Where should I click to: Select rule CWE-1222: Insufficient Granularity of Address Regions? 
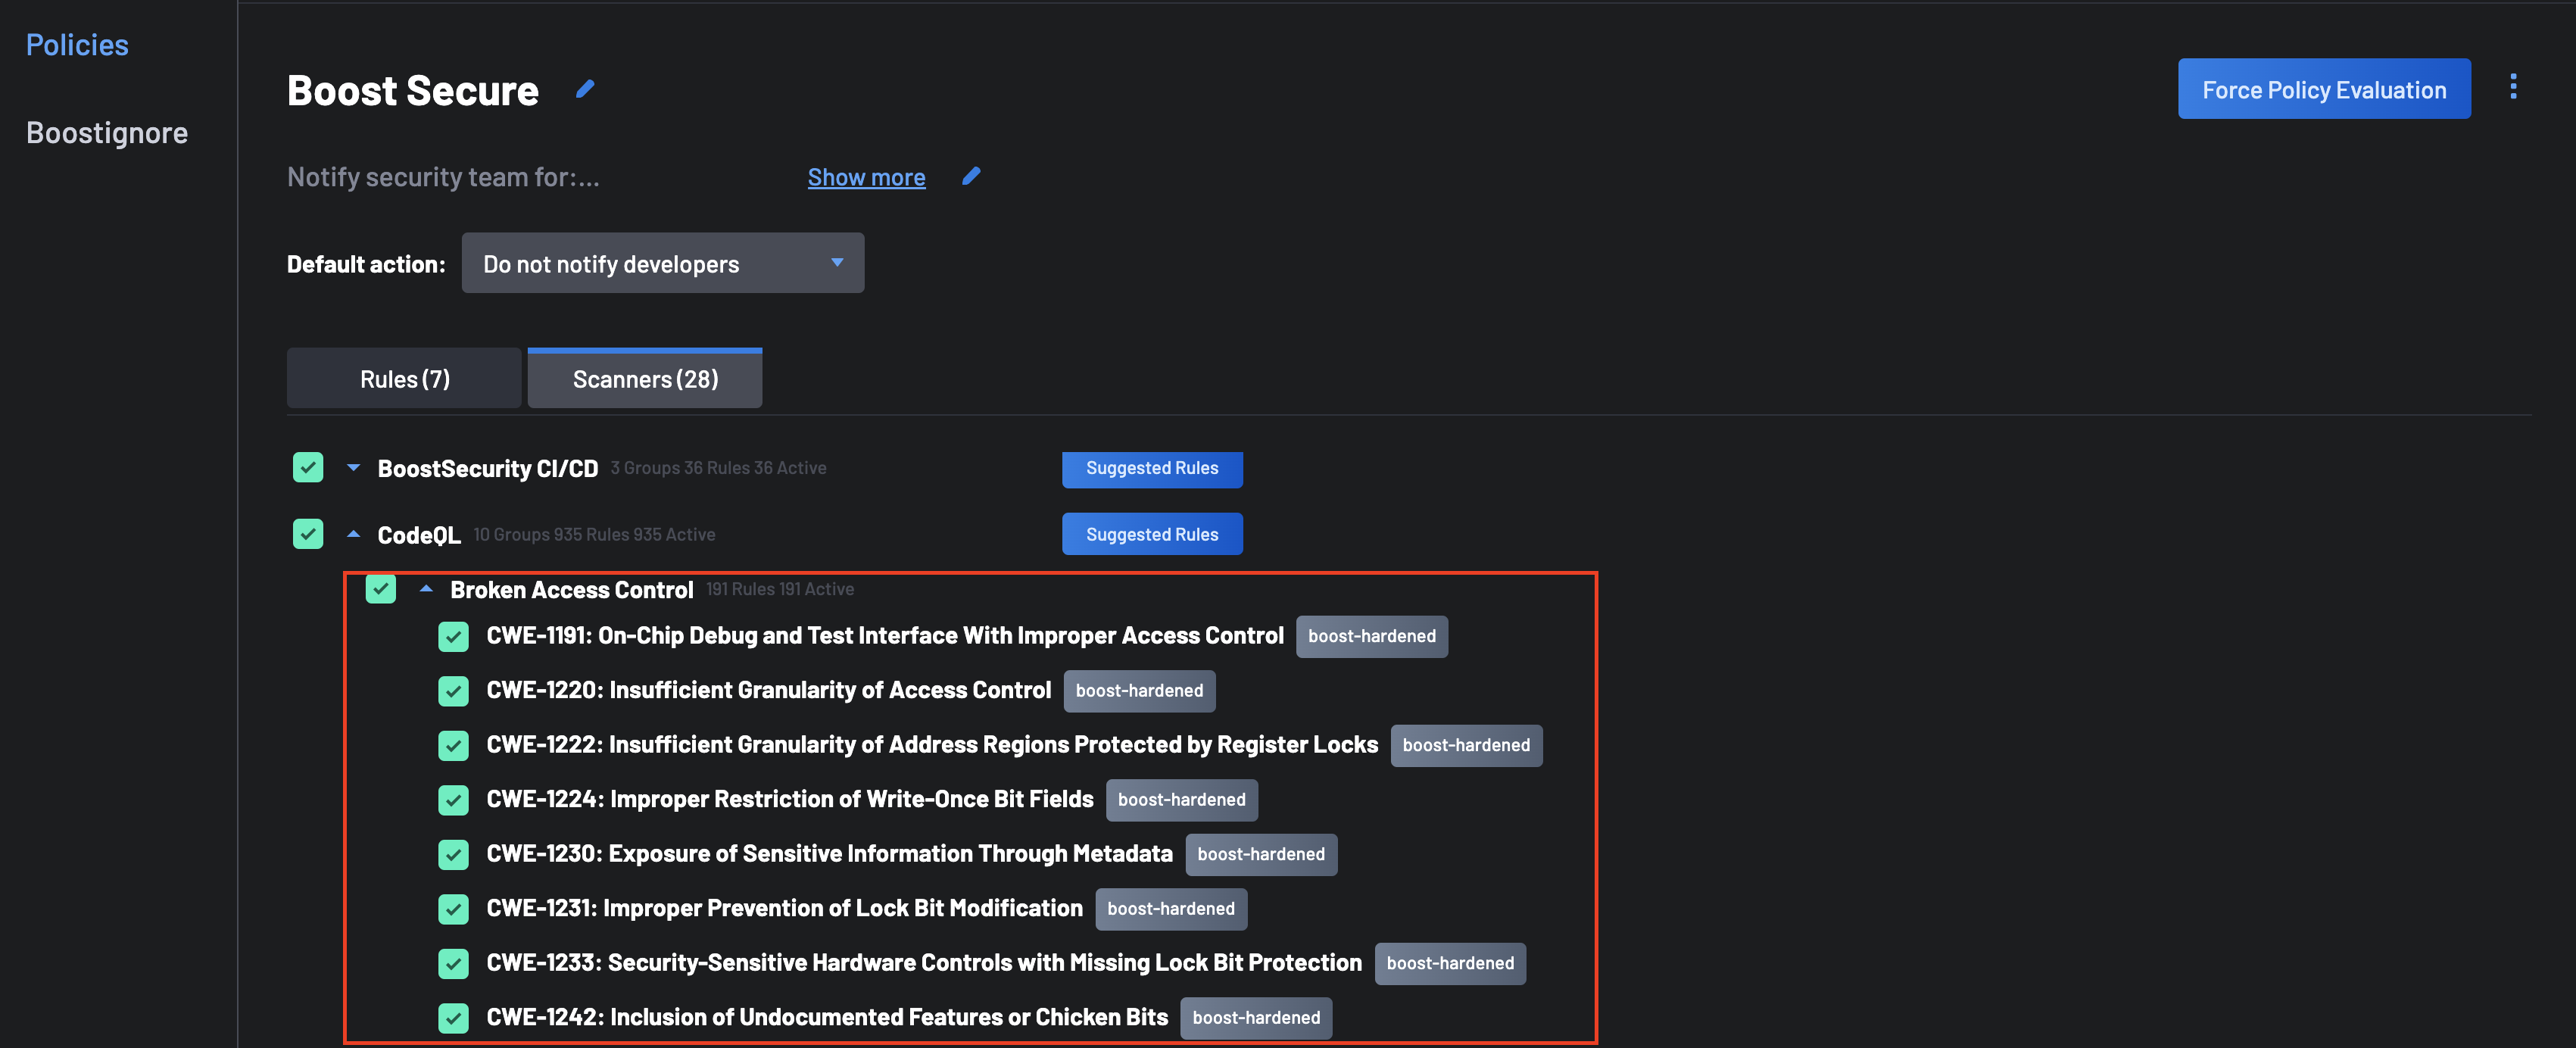coord(932,745)
